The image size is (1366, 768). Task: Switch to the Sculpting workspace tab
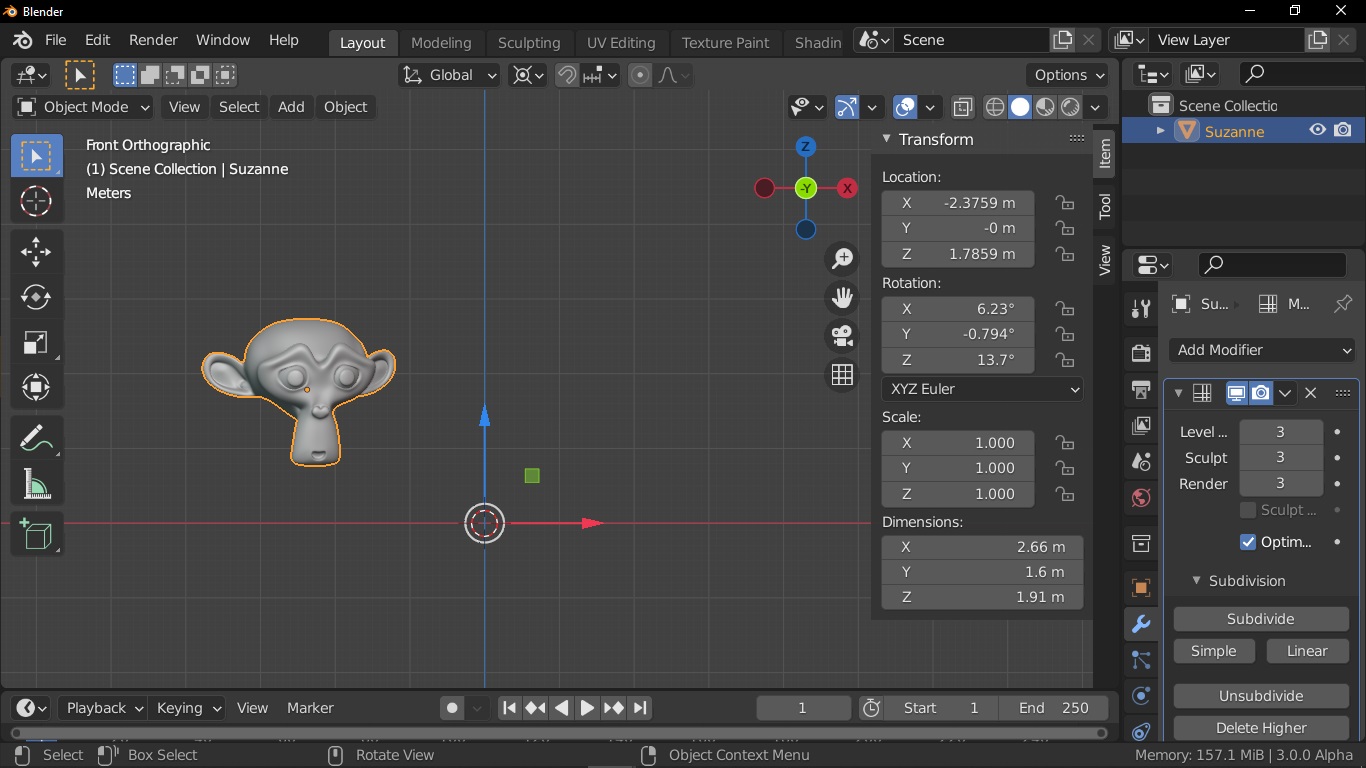point(529,42)
